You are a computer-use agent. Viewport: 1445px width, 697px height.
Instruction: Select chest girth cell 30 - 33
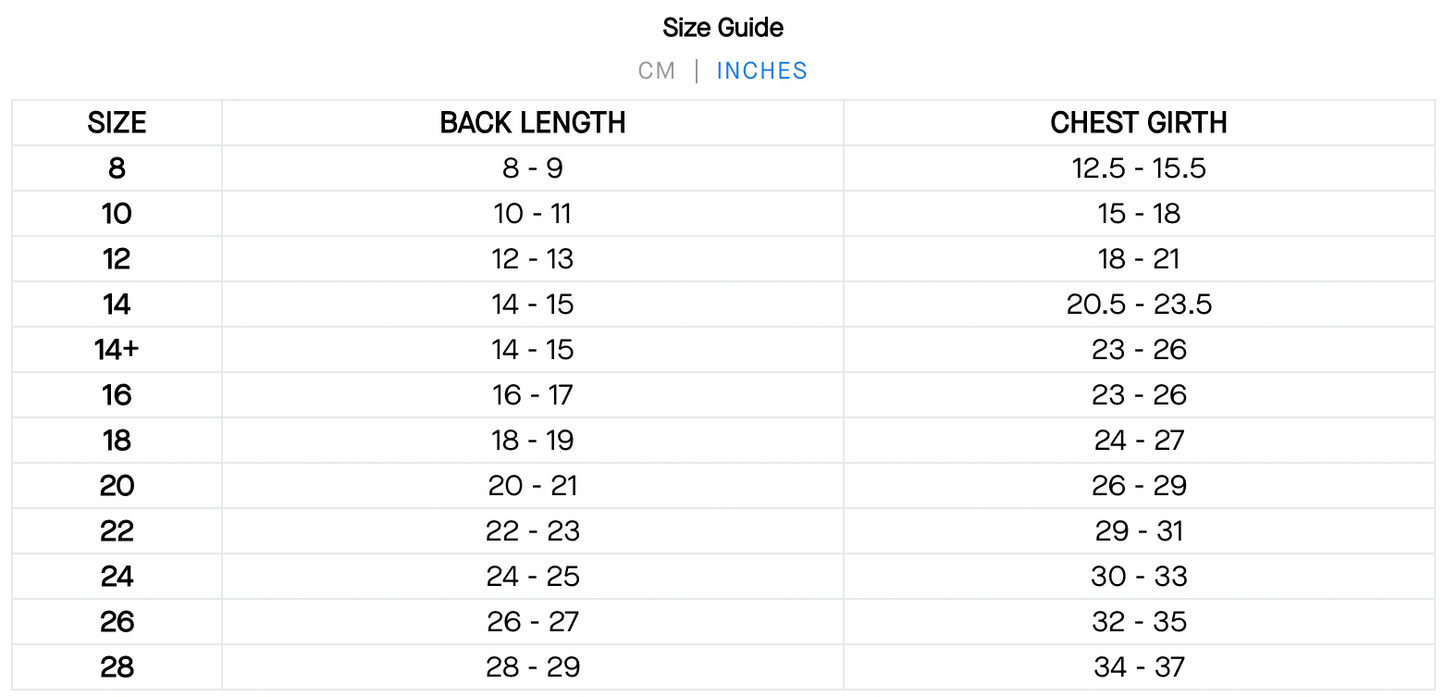(1138, 576)
